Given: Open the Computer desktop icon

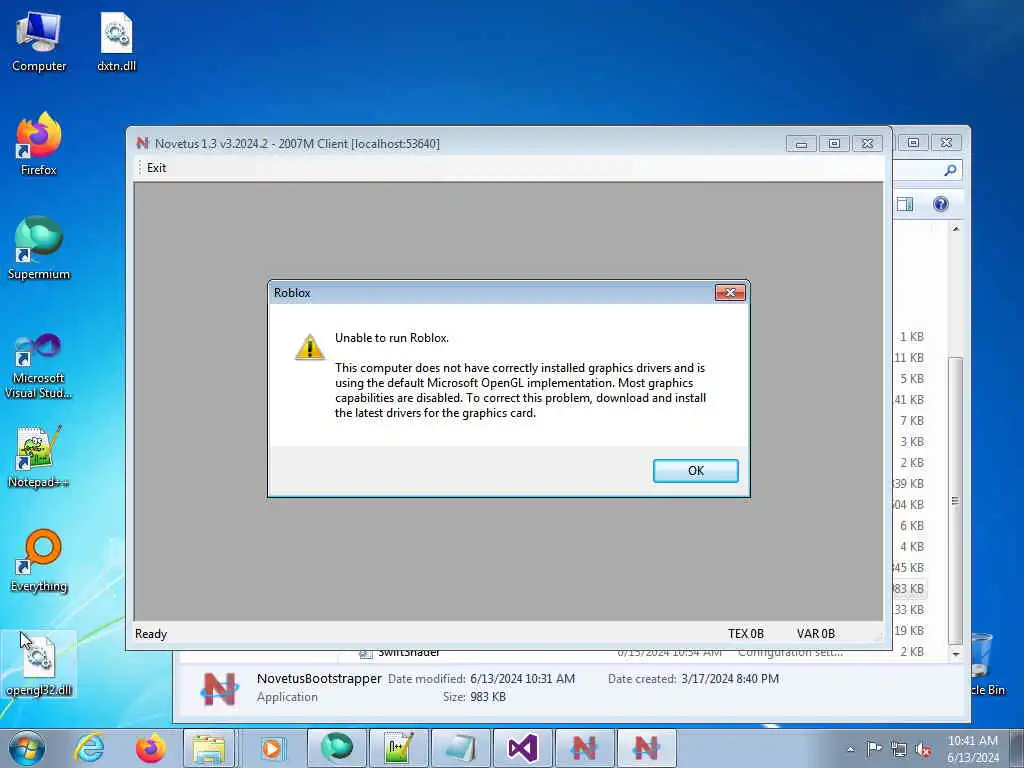Looking at the screenshot, I should pos(39,42).
